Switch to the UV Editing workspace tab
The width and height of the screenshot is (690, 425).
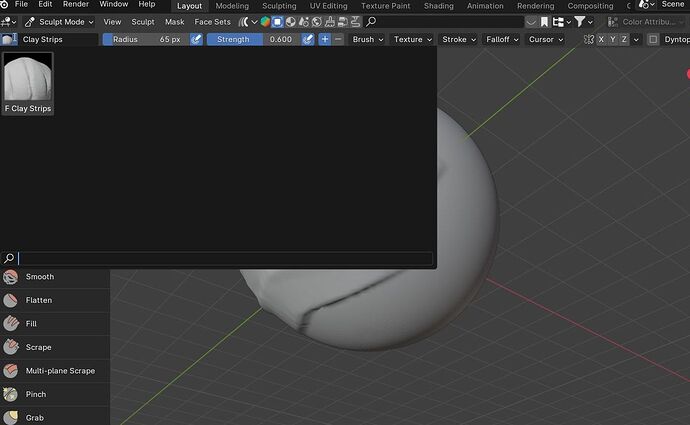click(x=328, y=6)
